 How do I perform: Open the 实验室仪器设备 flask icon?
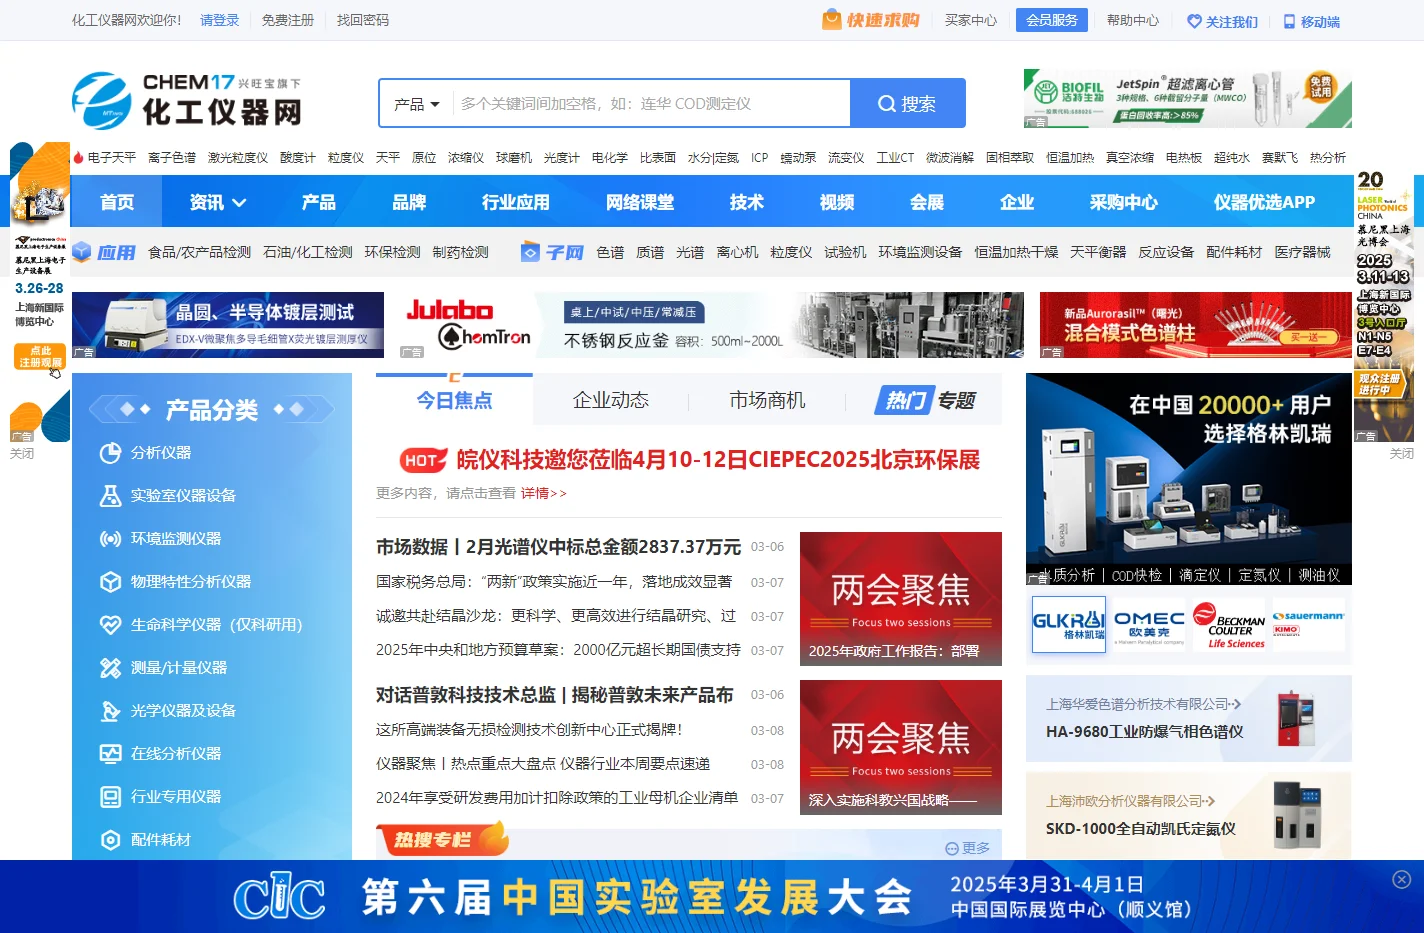(x=110, y=496)
